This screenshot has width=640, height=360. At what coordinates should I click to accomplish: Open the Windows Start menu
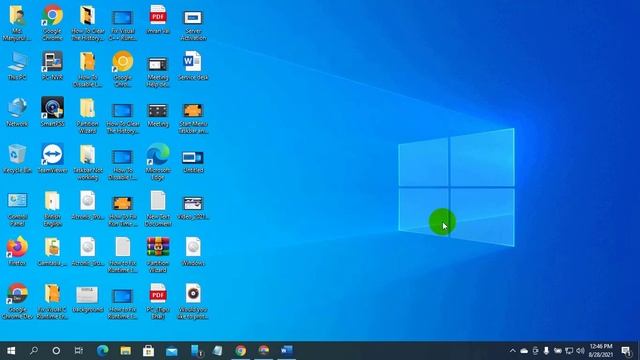pos(11,351)
